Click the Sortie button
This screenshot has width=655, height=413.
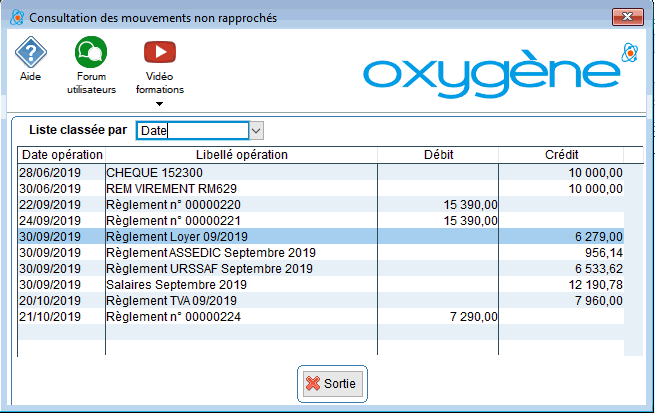click(x=334, y=384)
